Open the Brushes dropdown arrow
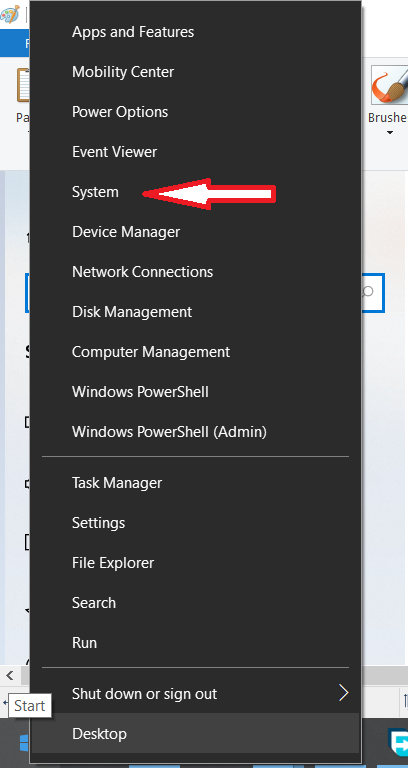 click(390, 132)
